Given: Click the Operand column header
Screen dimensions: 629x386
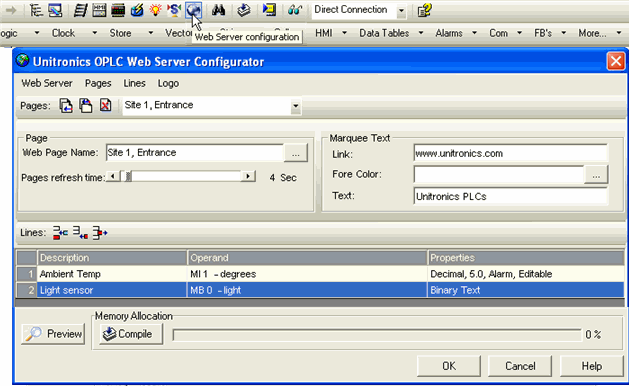Looking at the screenshot, I should tap(307, 258).
